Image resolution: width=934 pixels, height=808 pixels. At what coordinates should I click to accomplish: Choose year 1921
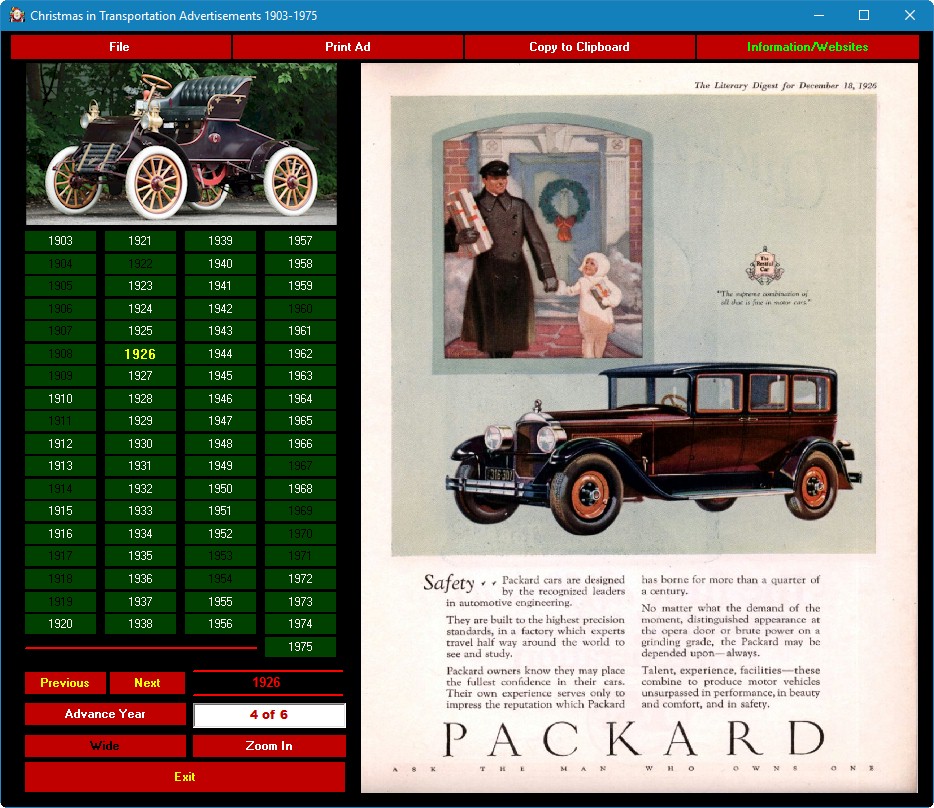pyautogui.click(x=140, y=241)
